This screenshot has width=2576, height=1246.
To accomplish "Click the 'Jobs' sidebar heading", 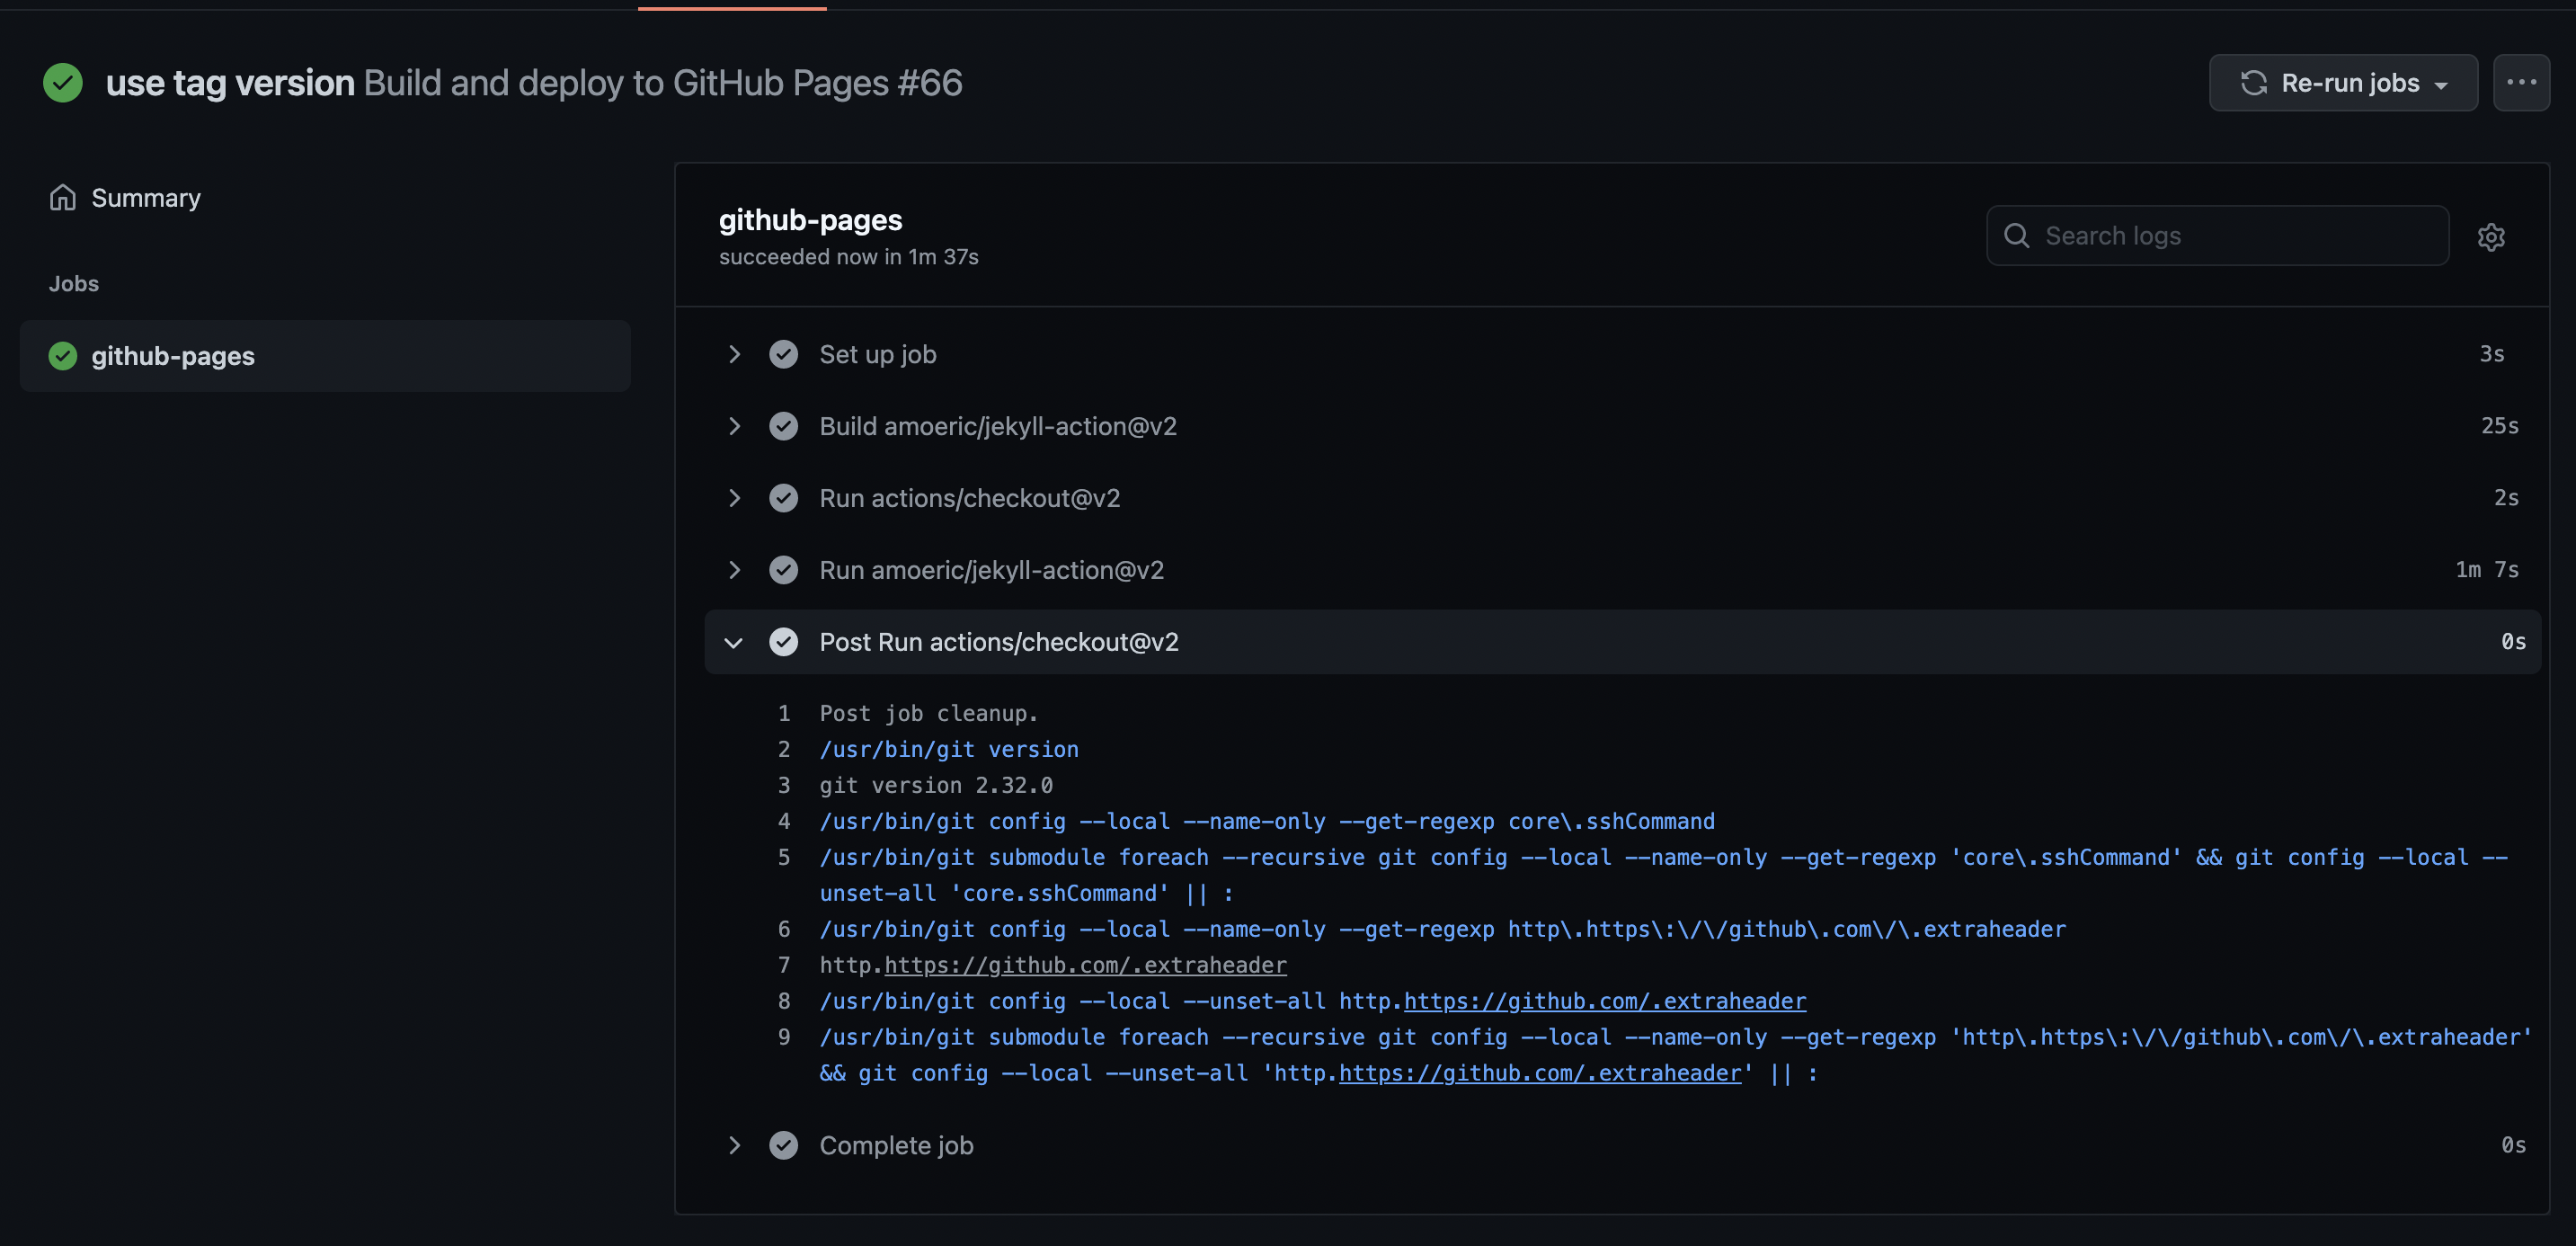I will [x=74, y=284].
